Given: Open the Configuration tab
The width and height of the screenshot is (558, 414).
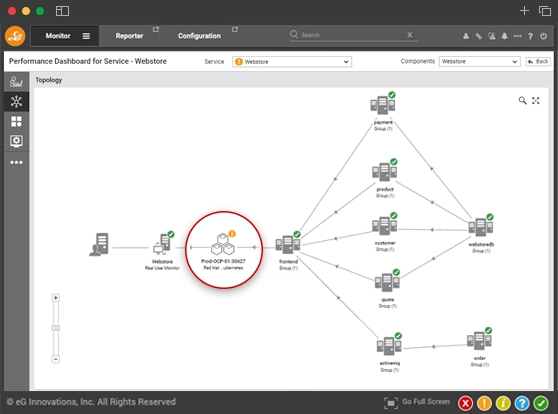Looking at the screenshot, I should coord(199,36).
